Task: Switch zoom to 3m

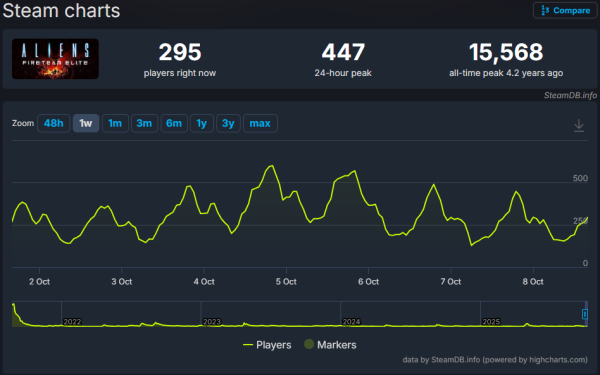Action: (144, 123)
